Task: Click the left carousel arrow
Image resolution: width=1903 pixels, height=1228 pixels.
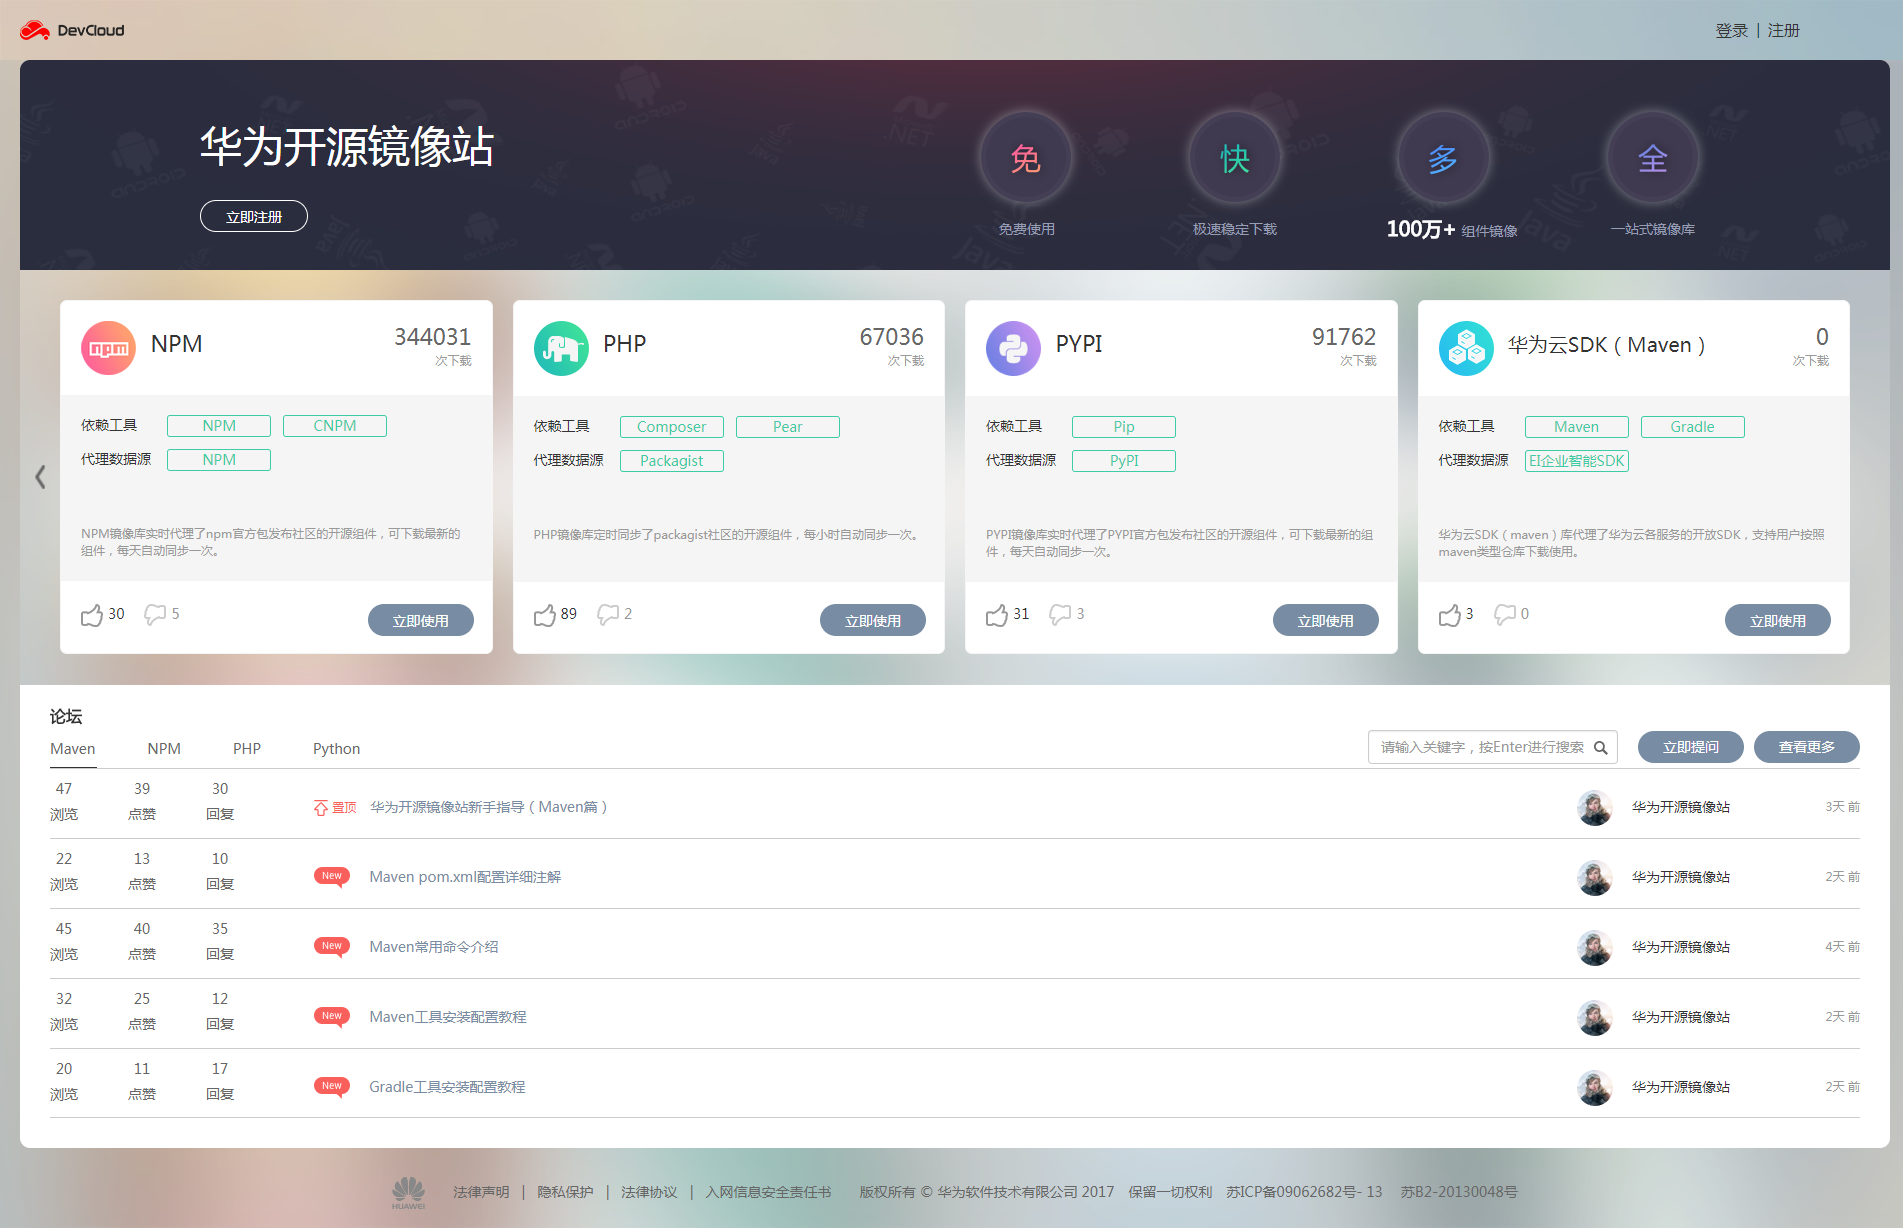Action: [x=40, y=476]
